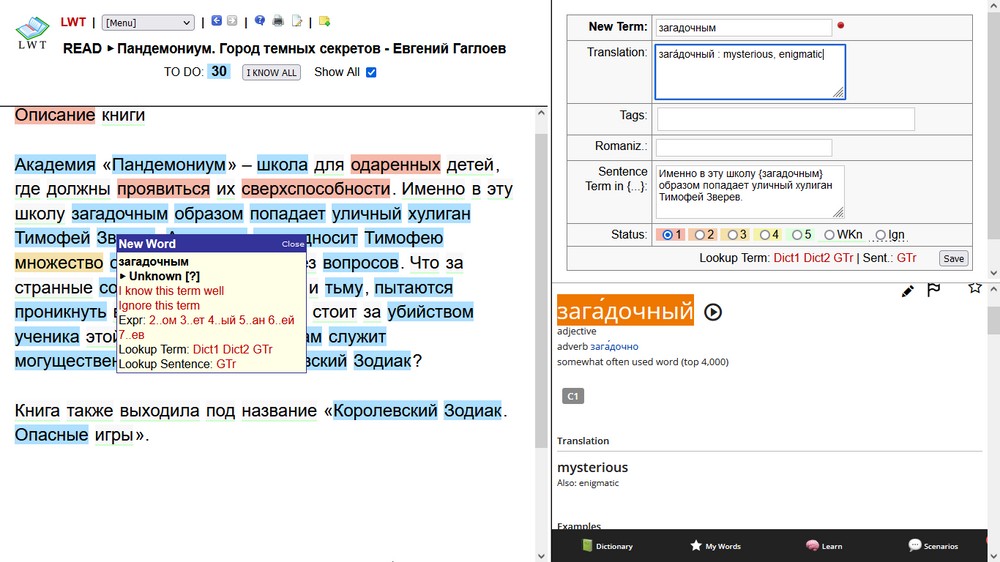Click GTr after Lookup Sentence in popup

226,364
